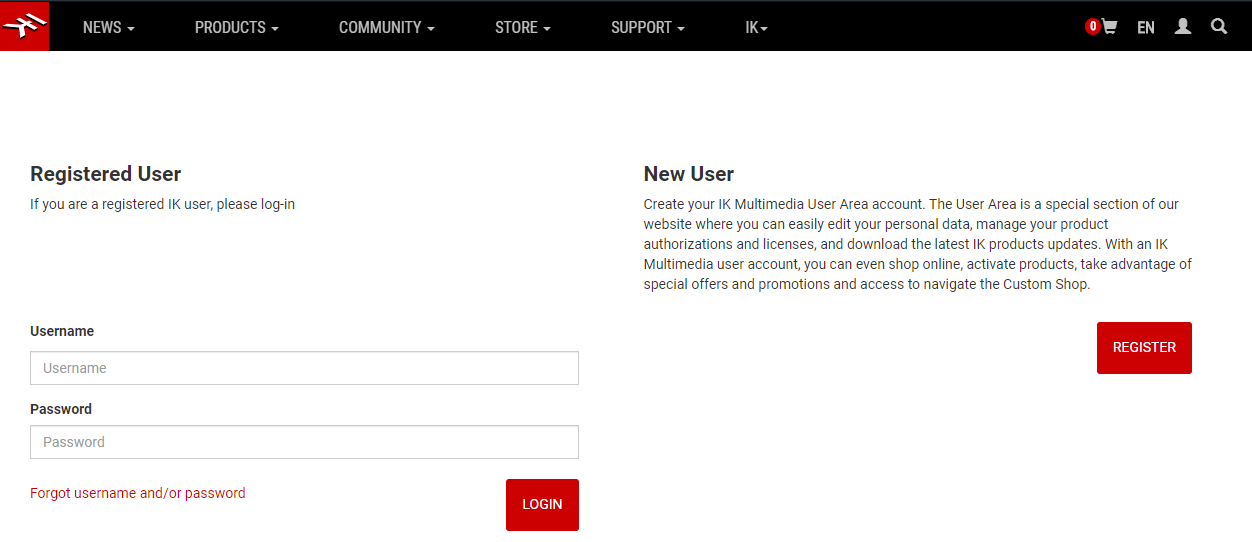
Task: Open the STORE menu
Action: pyautogui.click(x=522, y=28)
